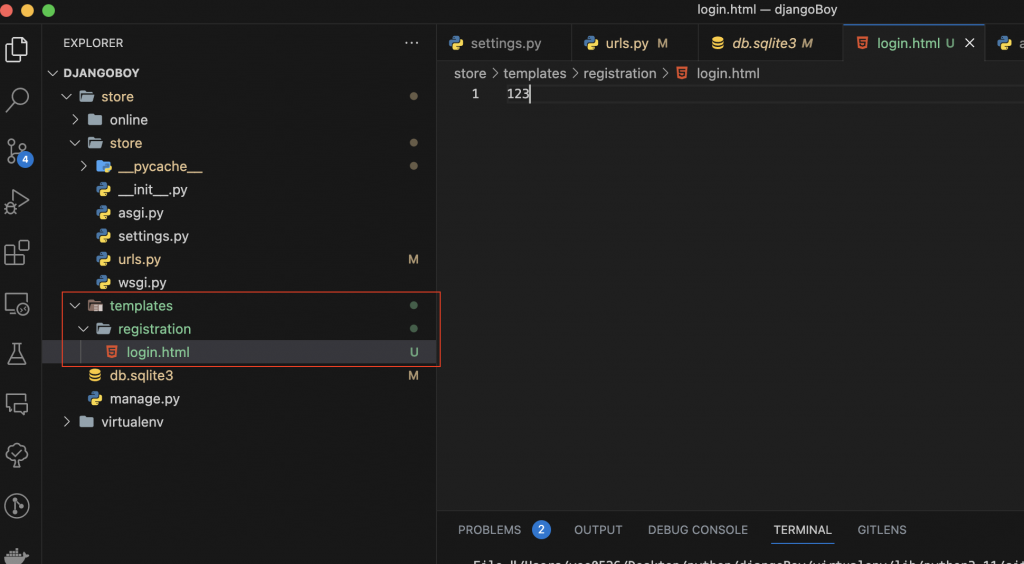
Task: Open the GITLENS panel tab
Action: (882, 530)
